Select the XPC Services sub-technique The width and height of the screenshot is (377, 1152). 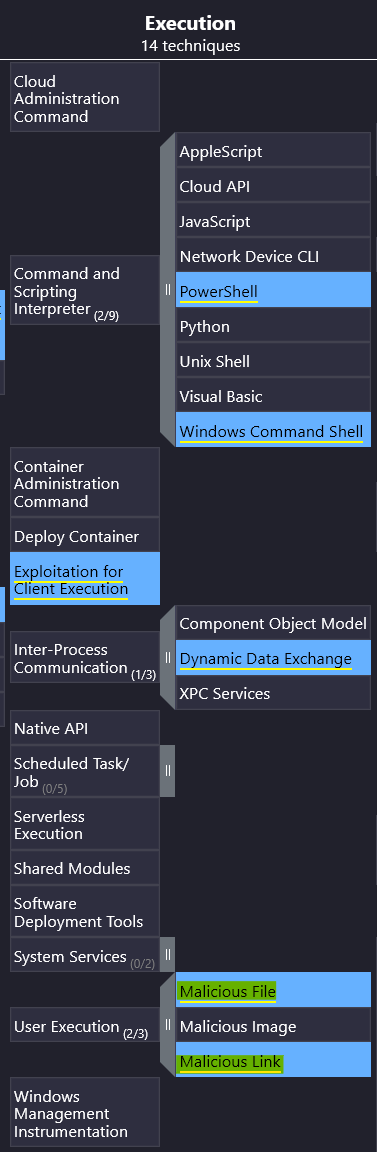coord(273,693)
